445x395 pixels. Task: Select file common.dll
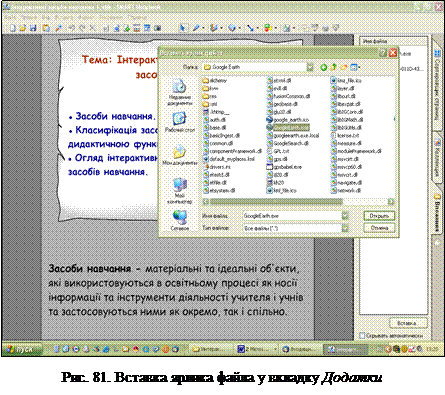coord(218,143)
